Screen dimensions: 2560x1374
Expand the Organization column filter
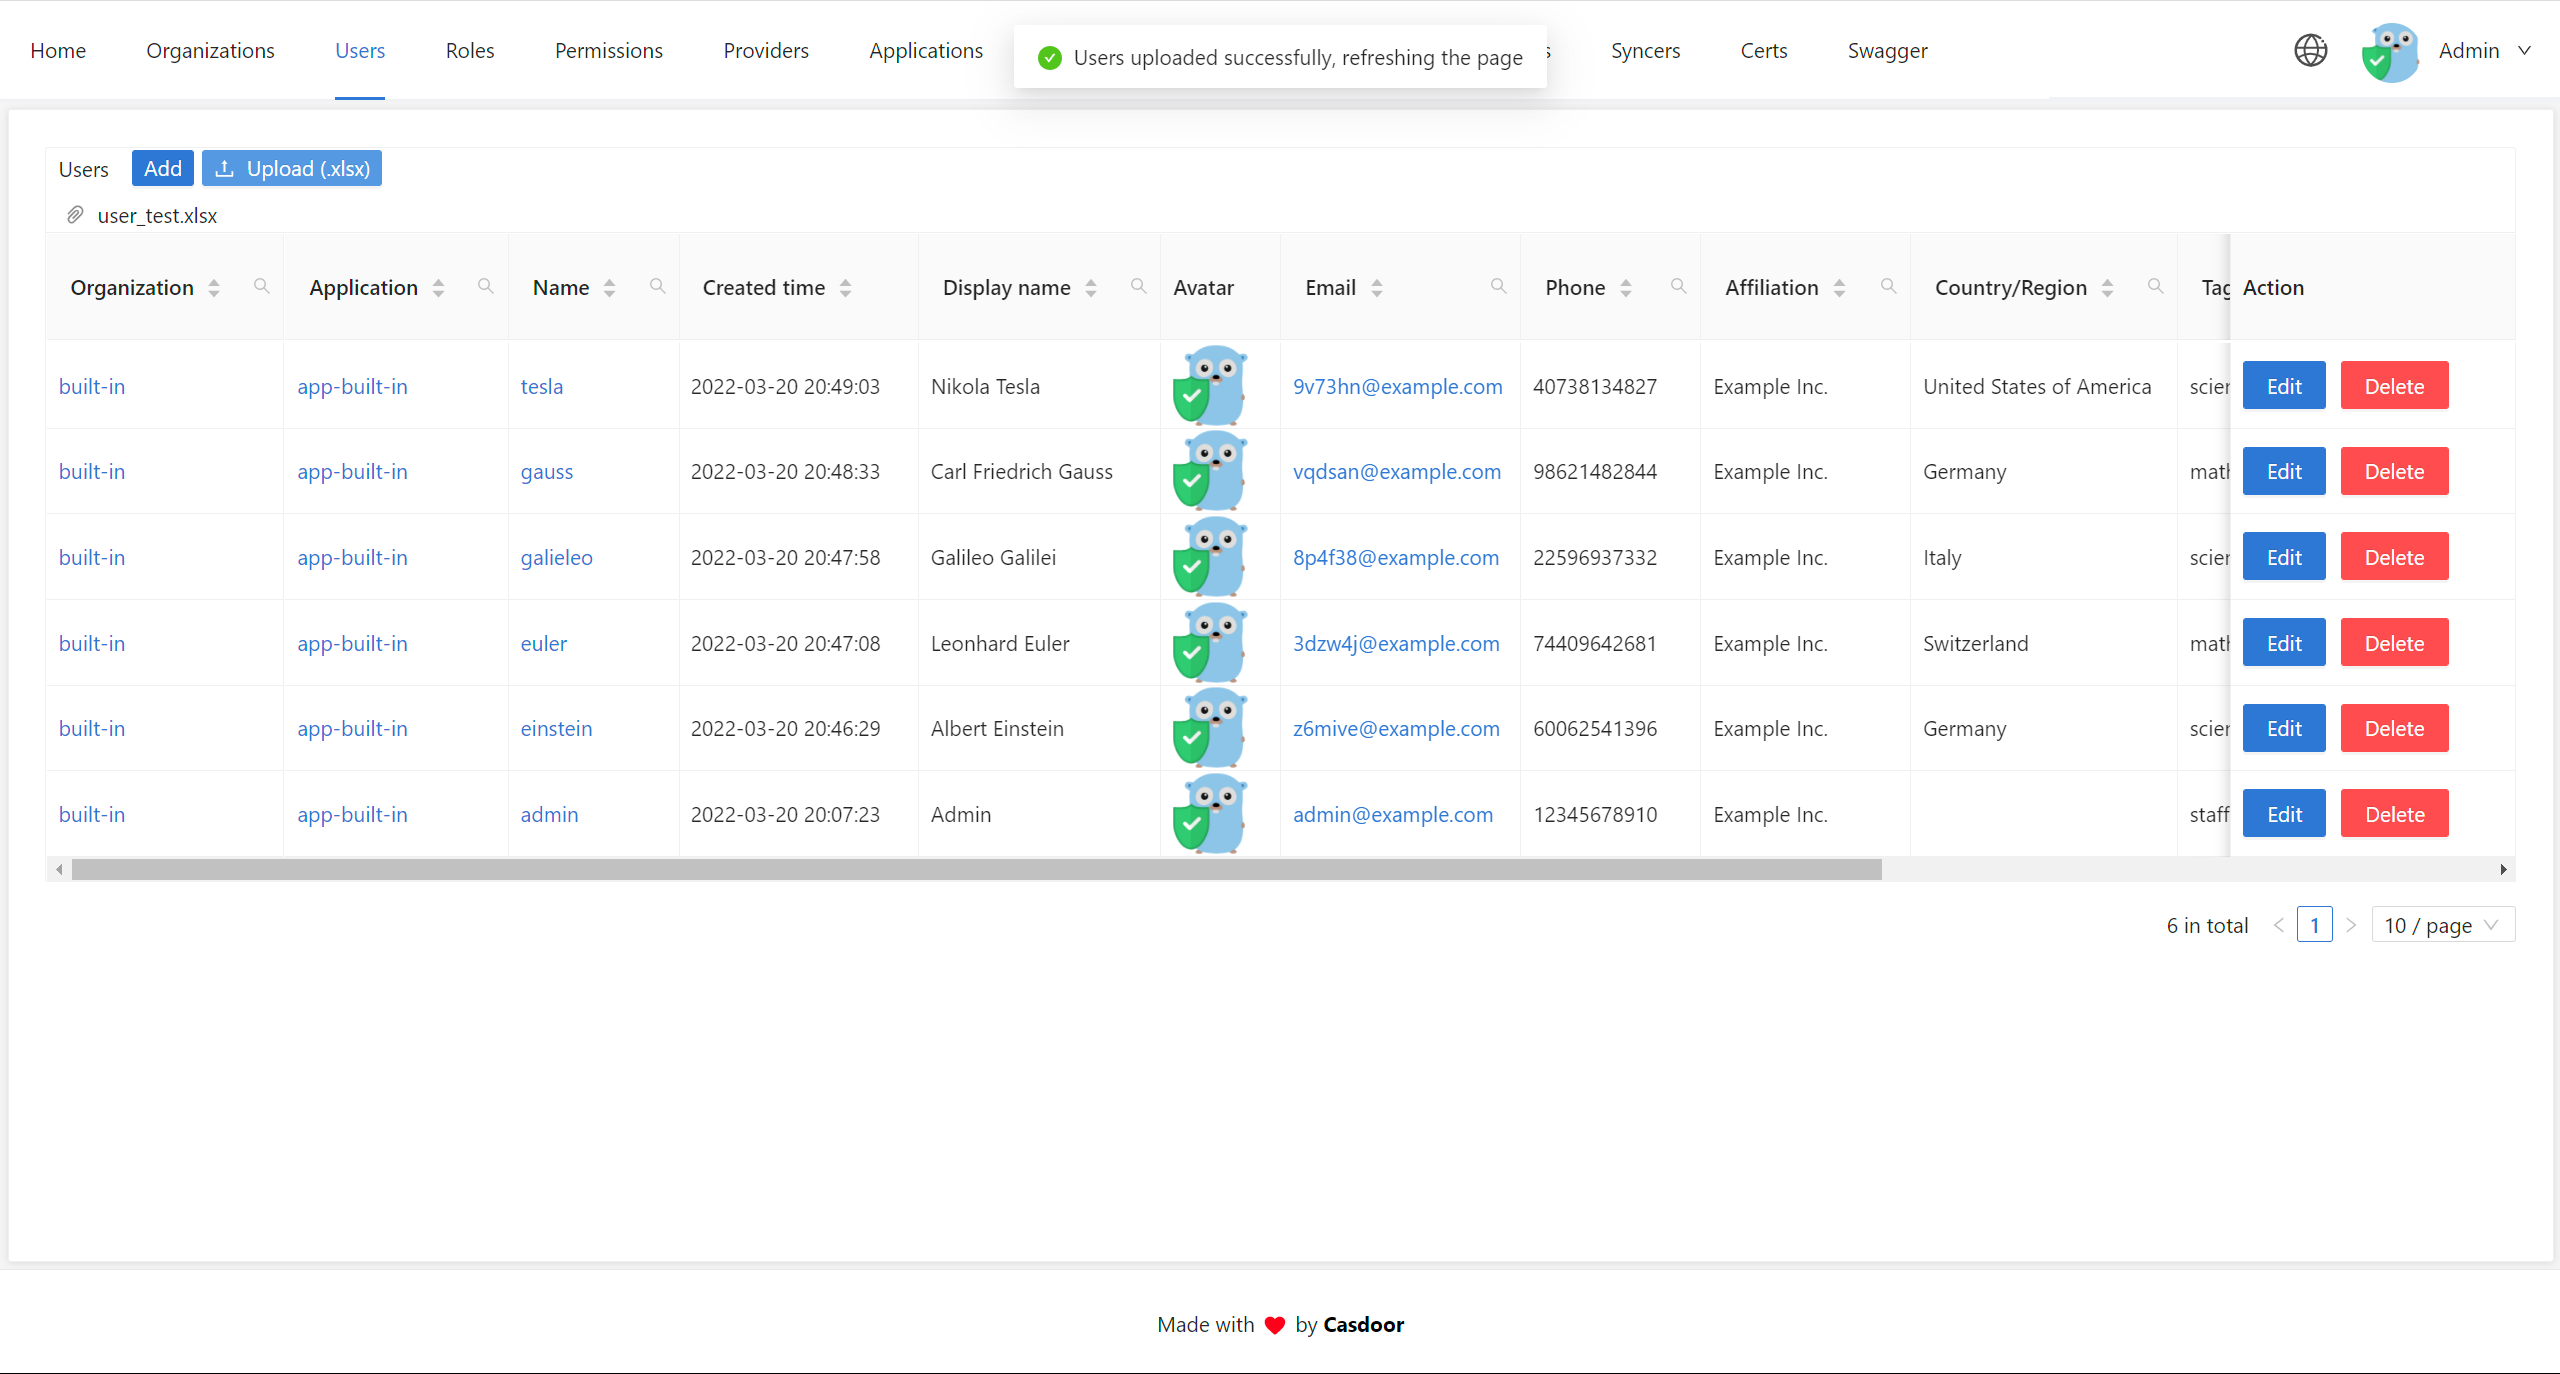(262, 286)
